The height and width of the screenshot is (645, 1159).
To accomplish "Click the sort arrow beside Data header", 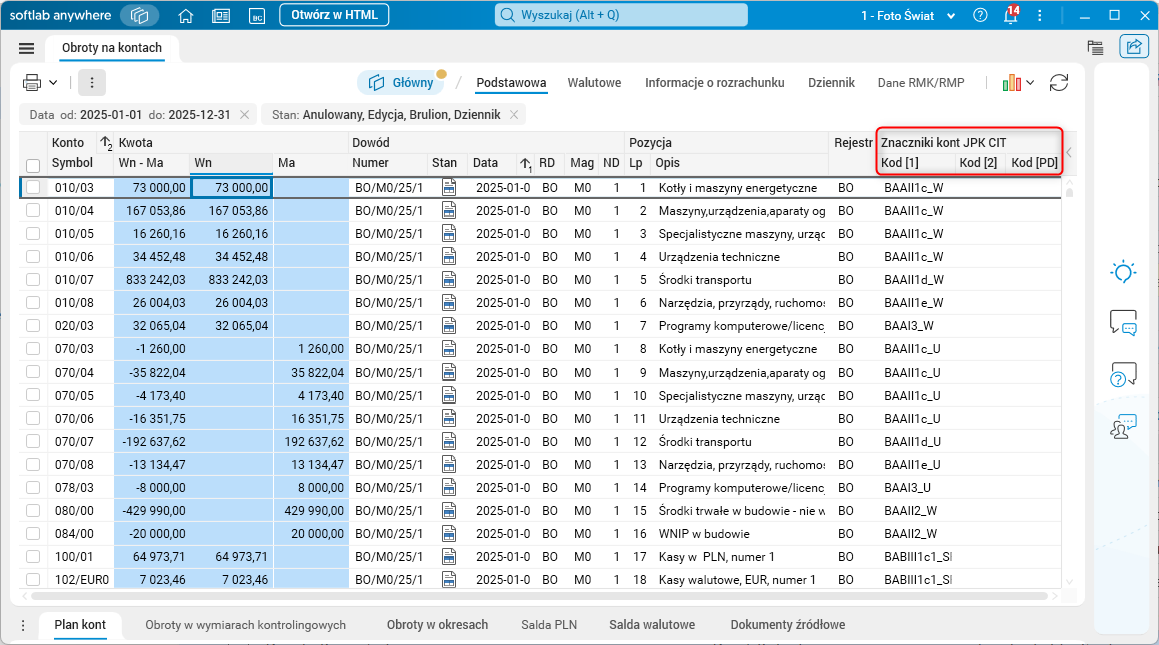I will click(x=525, y=163).
